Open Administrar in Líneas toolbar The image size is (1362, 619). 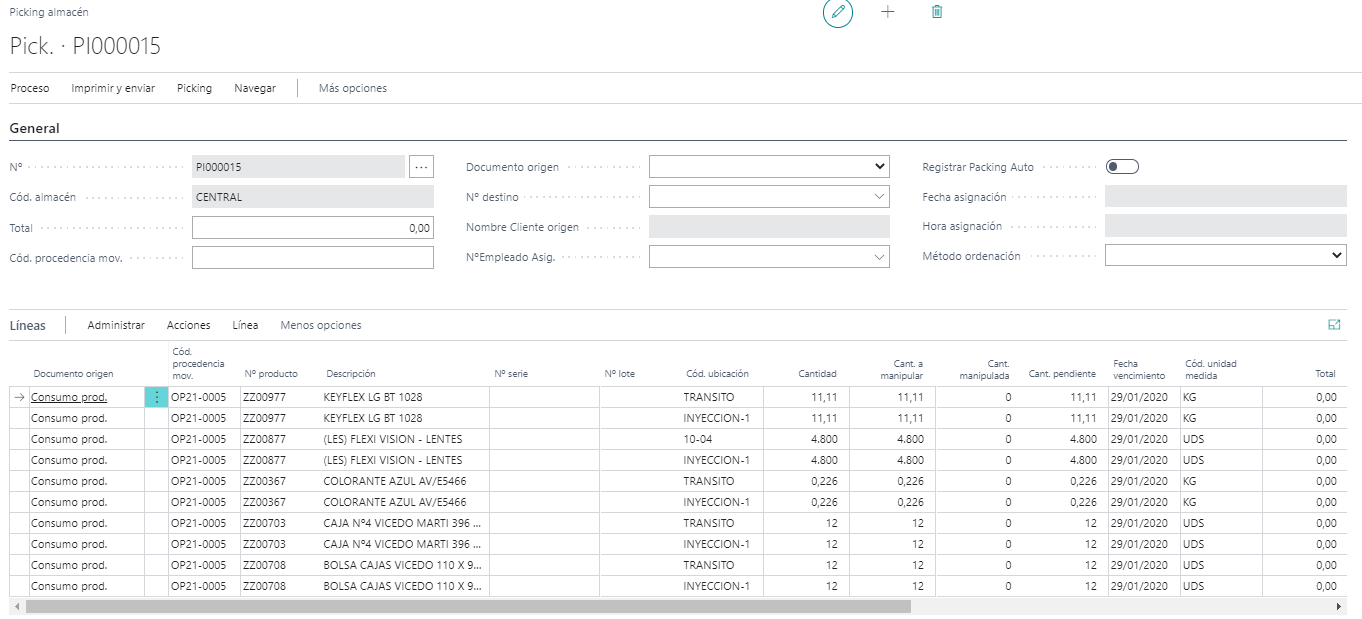(116, 325)
